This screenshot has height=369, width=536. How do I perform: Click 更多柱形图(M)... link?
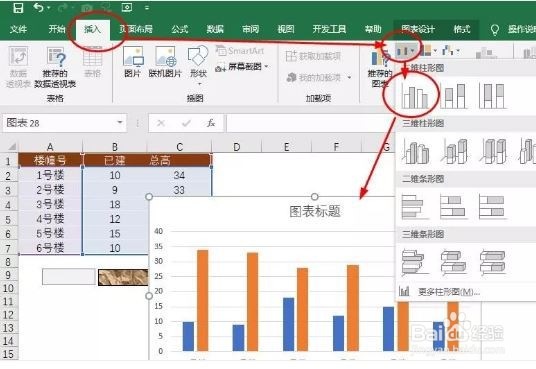[449, 292]
